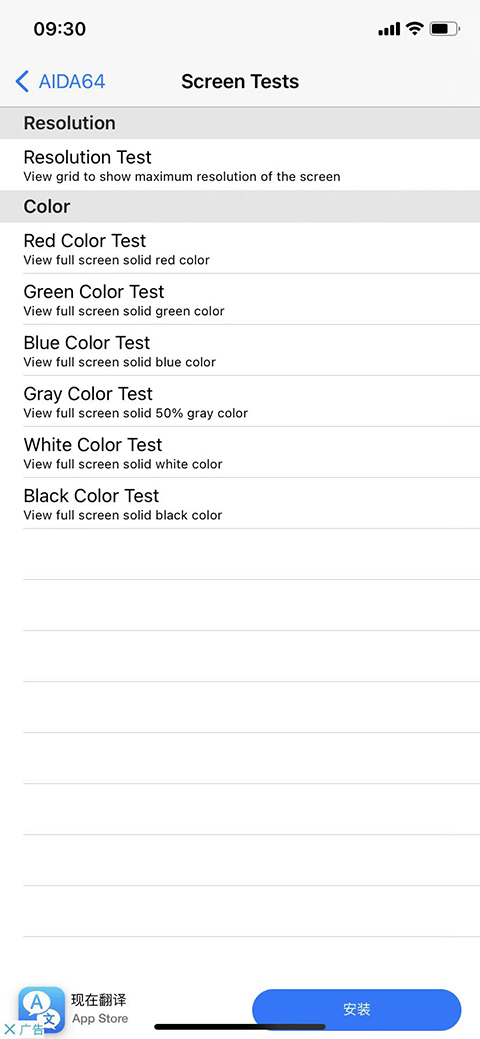Screen dimensions: 480x1039
Task: Select Green Color Test entry
Action: (x=240, y=300)
